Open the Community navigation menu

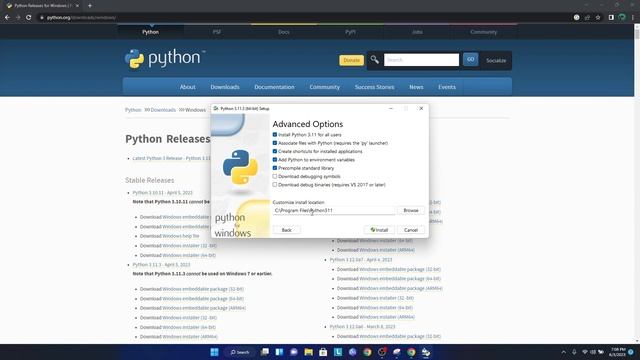(324, 87)
